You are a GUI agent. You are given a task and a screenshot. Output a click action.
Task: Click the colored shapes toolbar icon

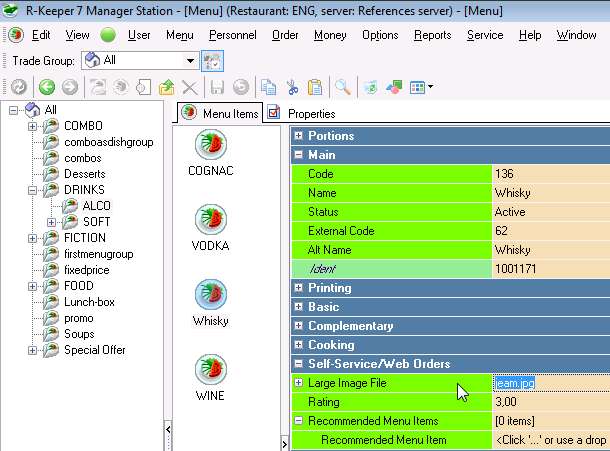pos(394,87)
